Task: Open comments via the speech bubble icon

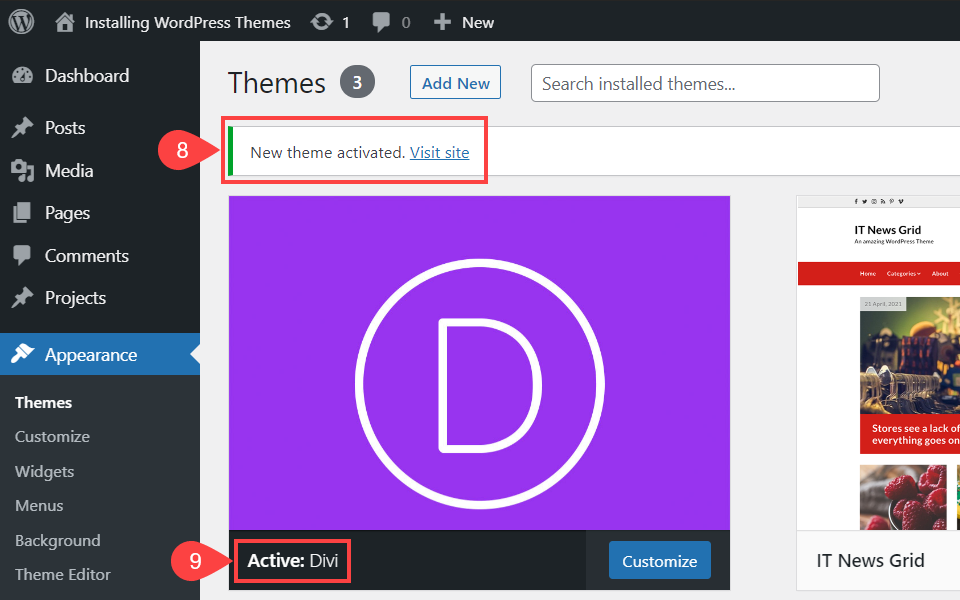Action: tap(383, 21)
